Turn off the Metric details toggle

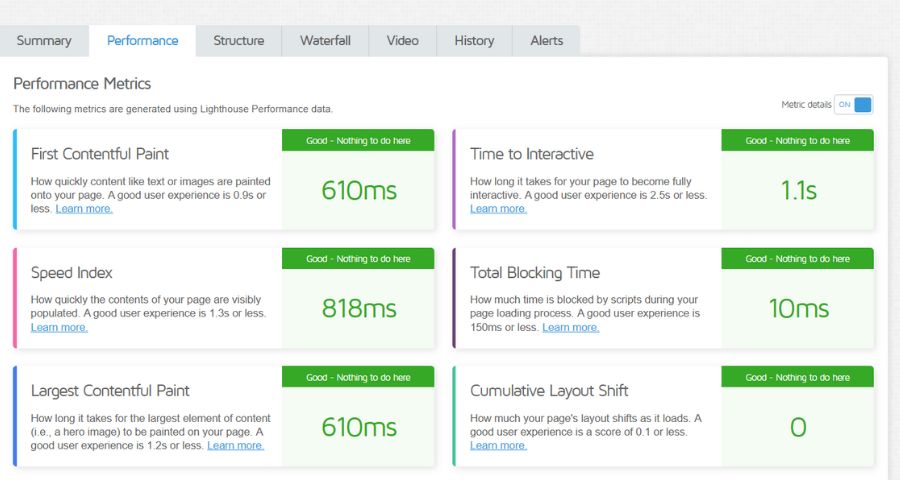(854, 104)
